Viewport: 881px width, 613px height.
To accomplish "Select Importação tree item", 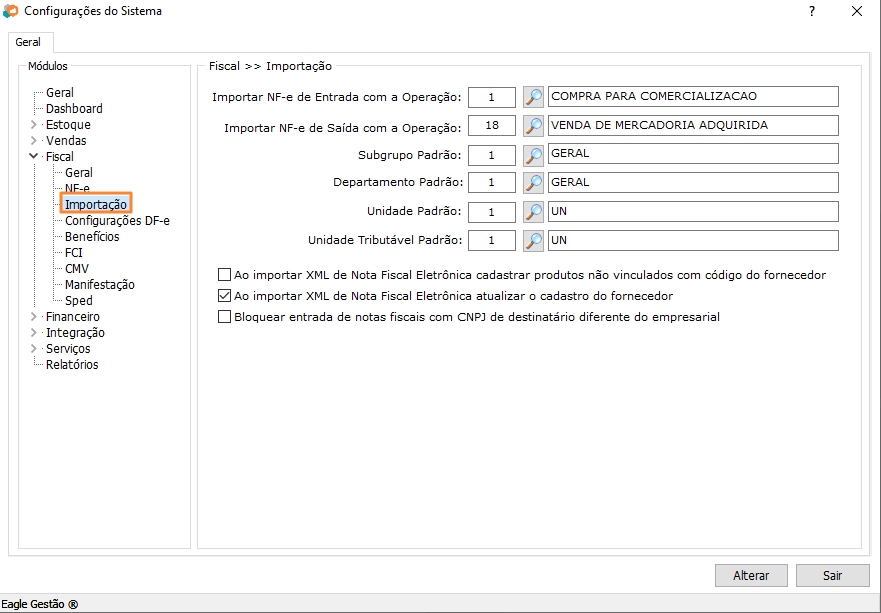I will point(96,204).
